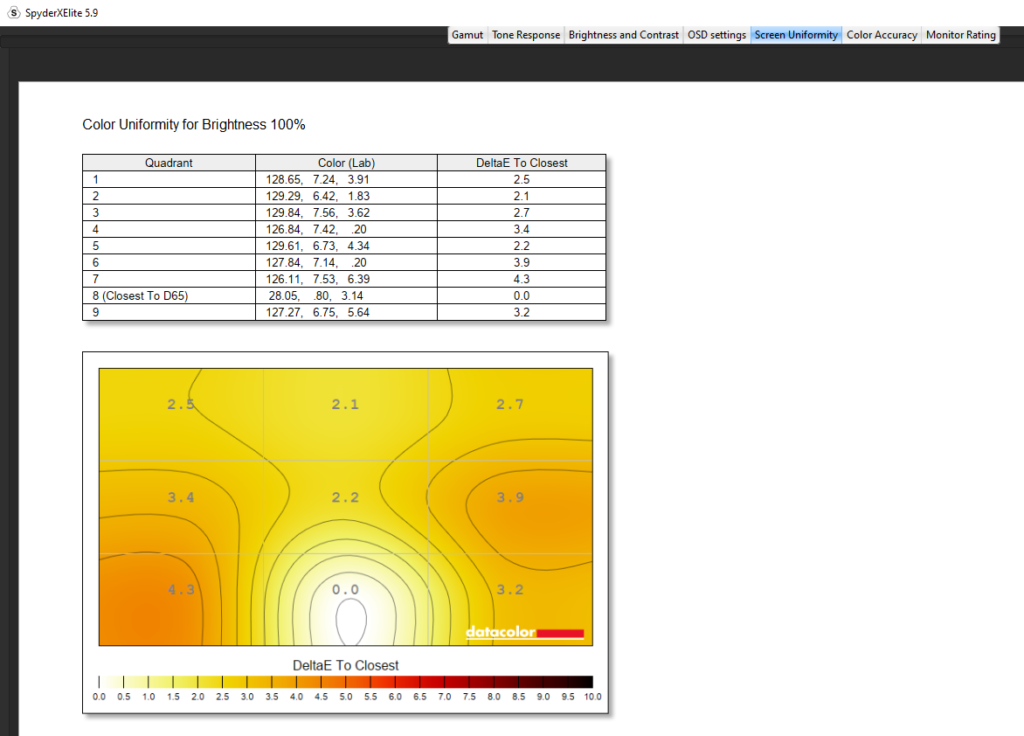Click the Color (Lab) column header
1024x736 pixels.
346,163
